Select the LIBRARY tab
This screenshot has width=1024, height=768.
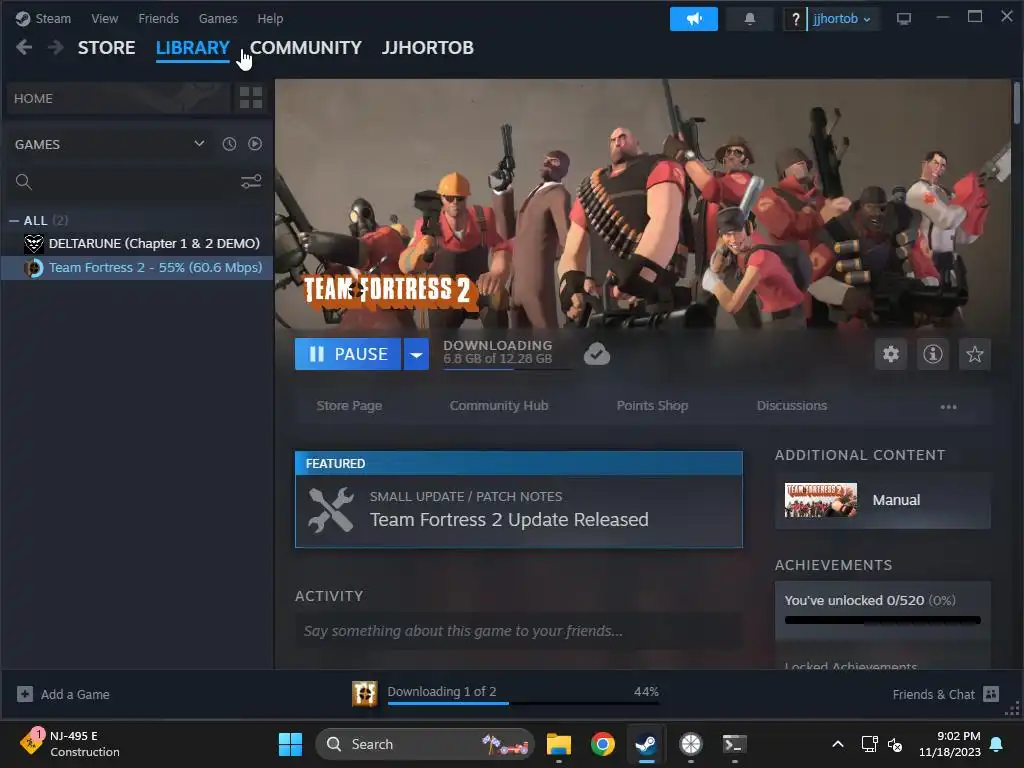tap(193, 48)
